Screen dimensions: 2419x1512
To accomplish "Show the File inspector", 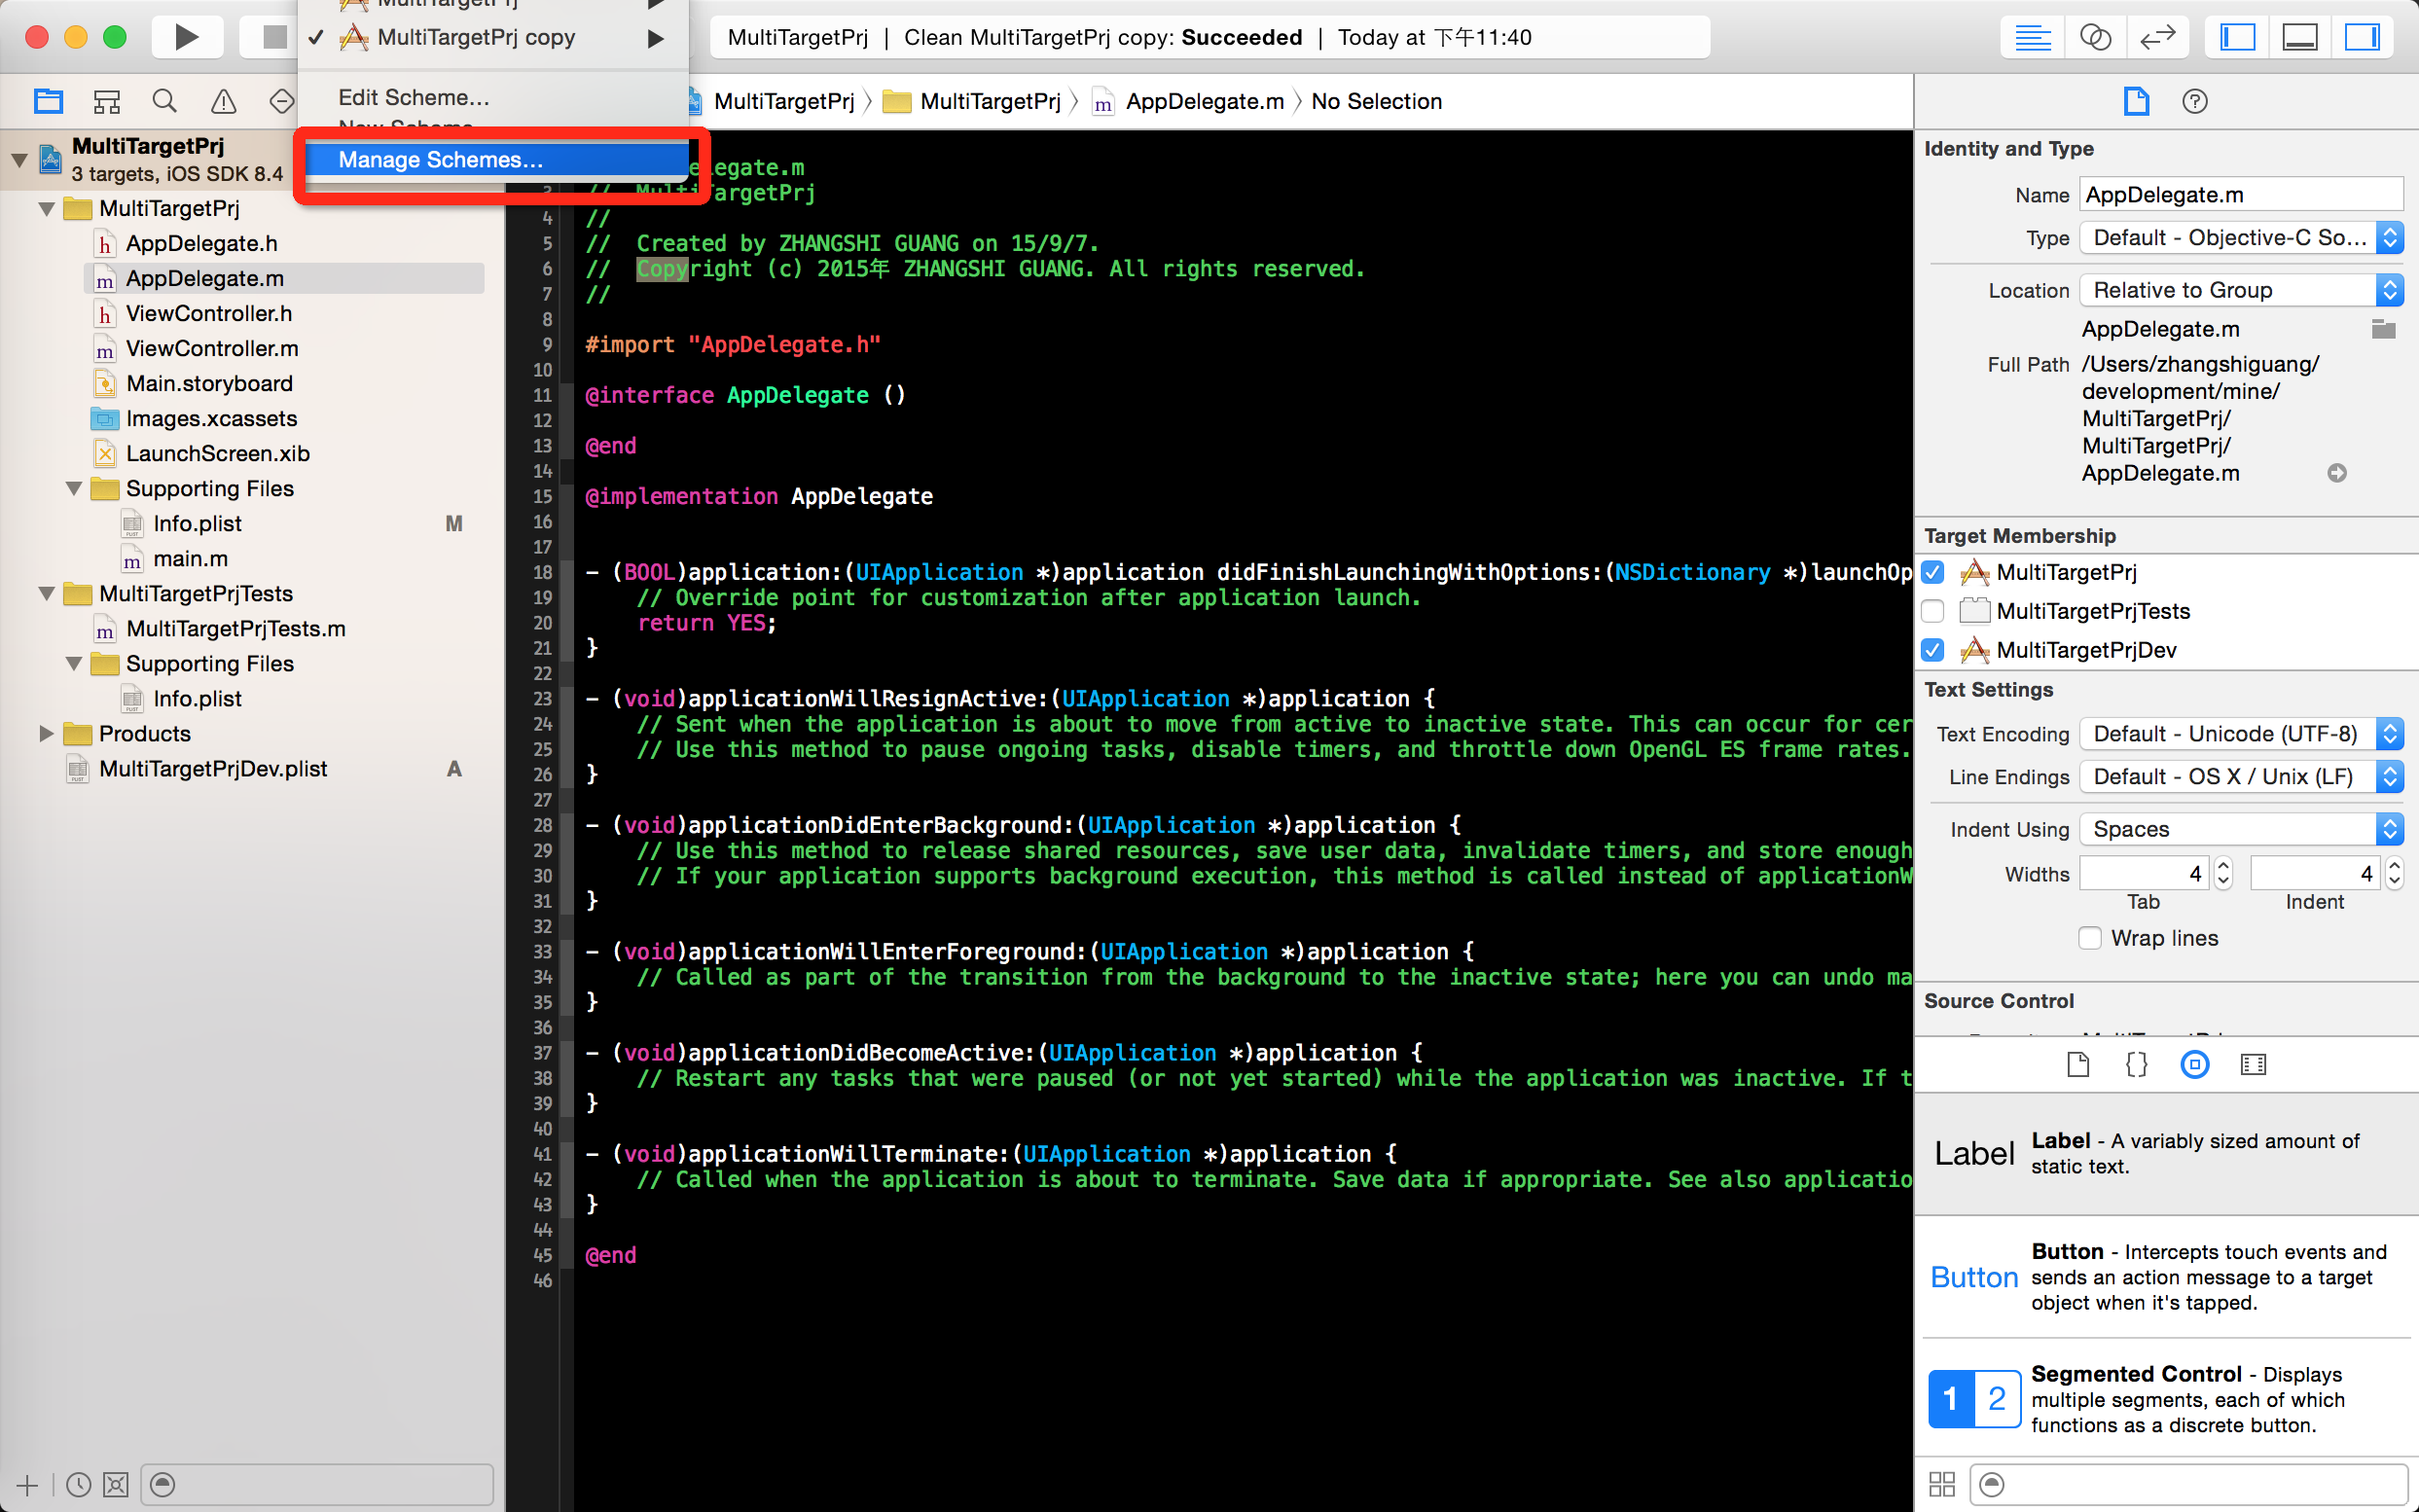I will [2136, 101].
